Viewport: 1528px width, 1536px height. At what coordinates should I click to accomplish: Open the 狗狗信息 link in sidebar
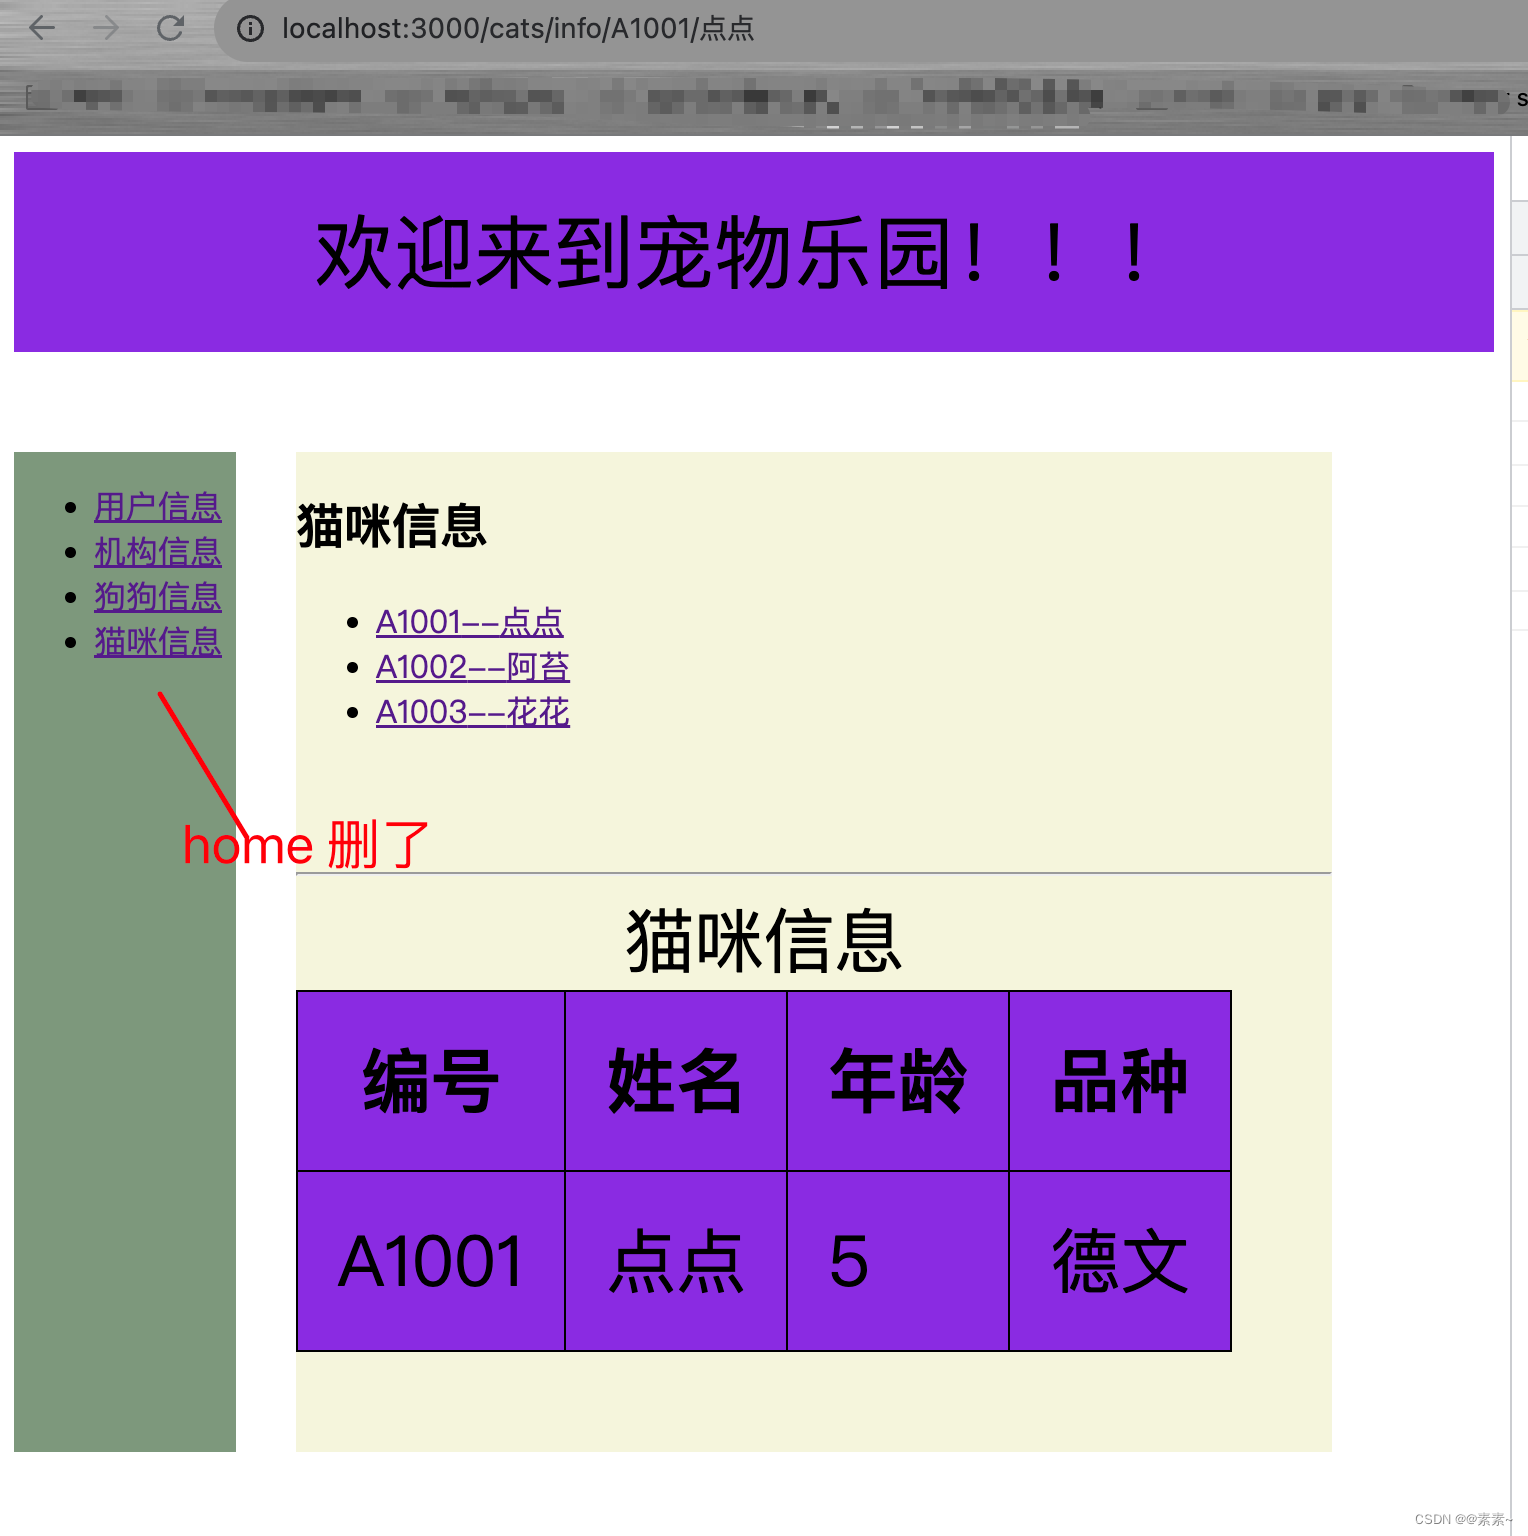157,597
